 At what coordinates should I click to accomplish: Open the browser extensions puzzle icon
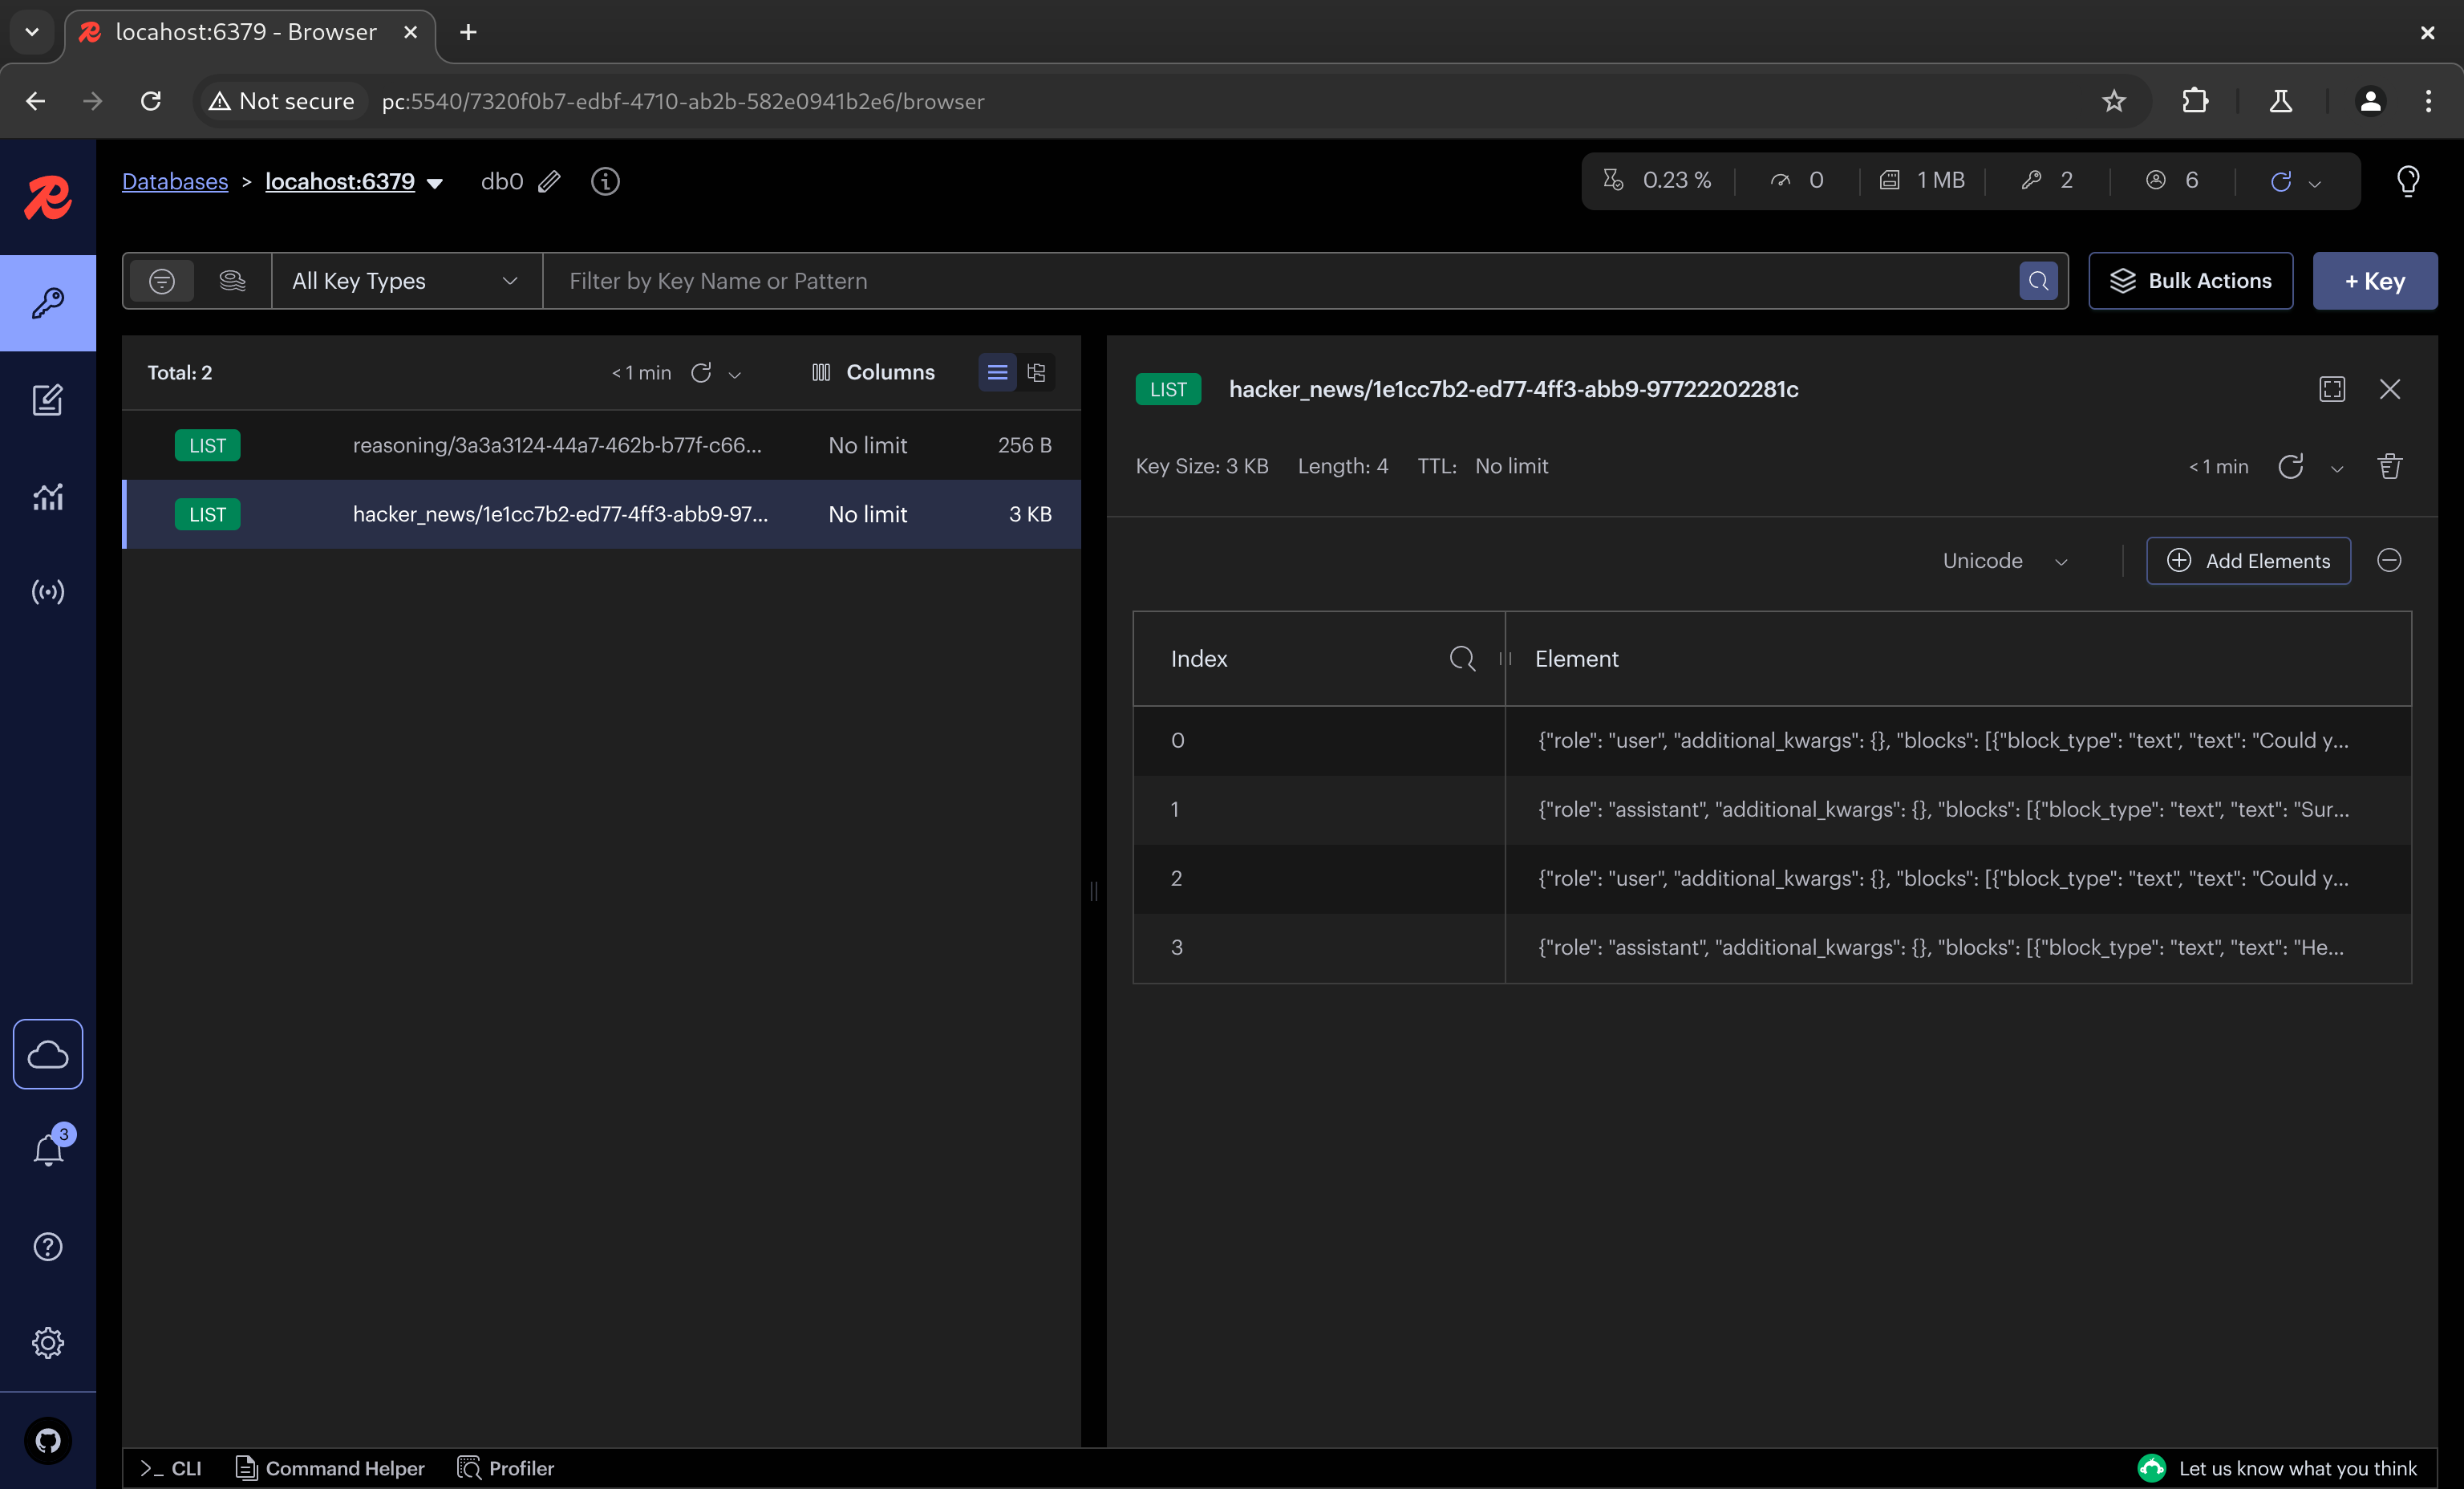coord(2195,101)
